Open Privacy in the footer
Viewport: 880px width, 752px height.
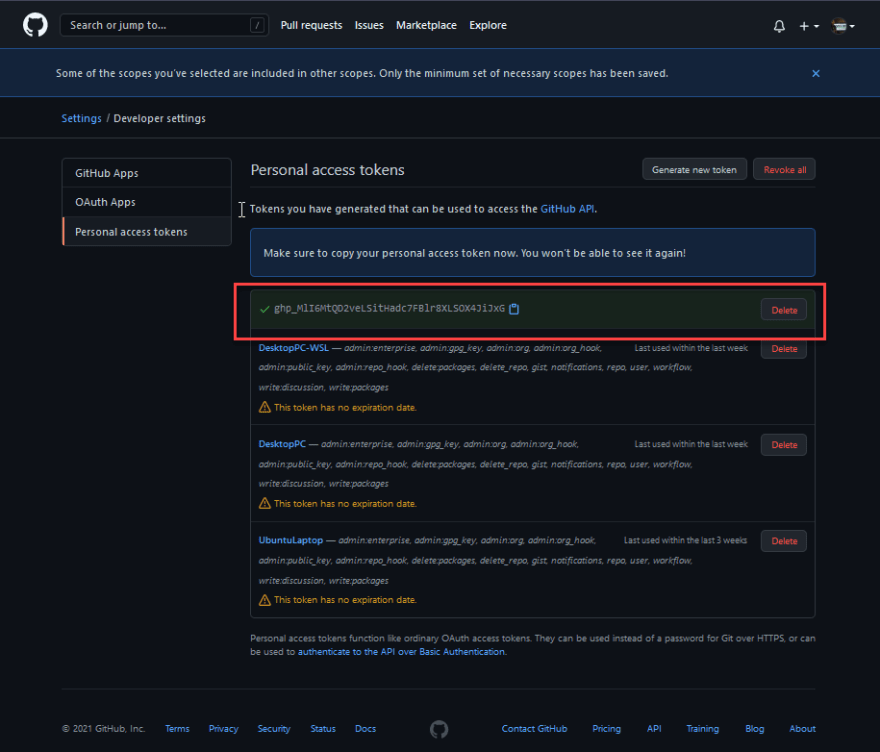[223, 728]
